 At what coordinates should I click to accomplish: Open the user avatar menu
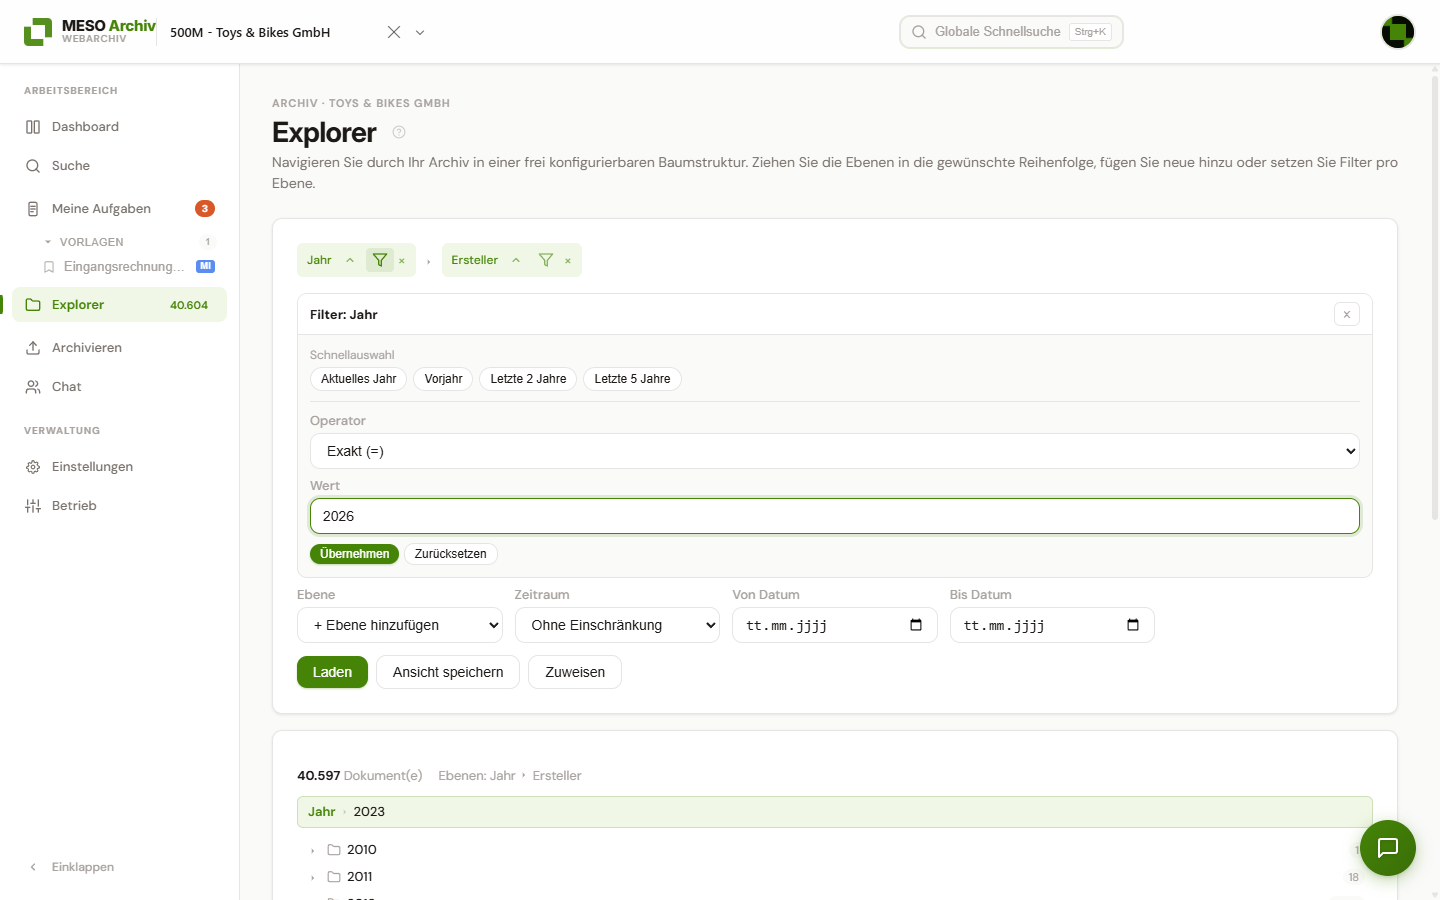pos(1398,32)
